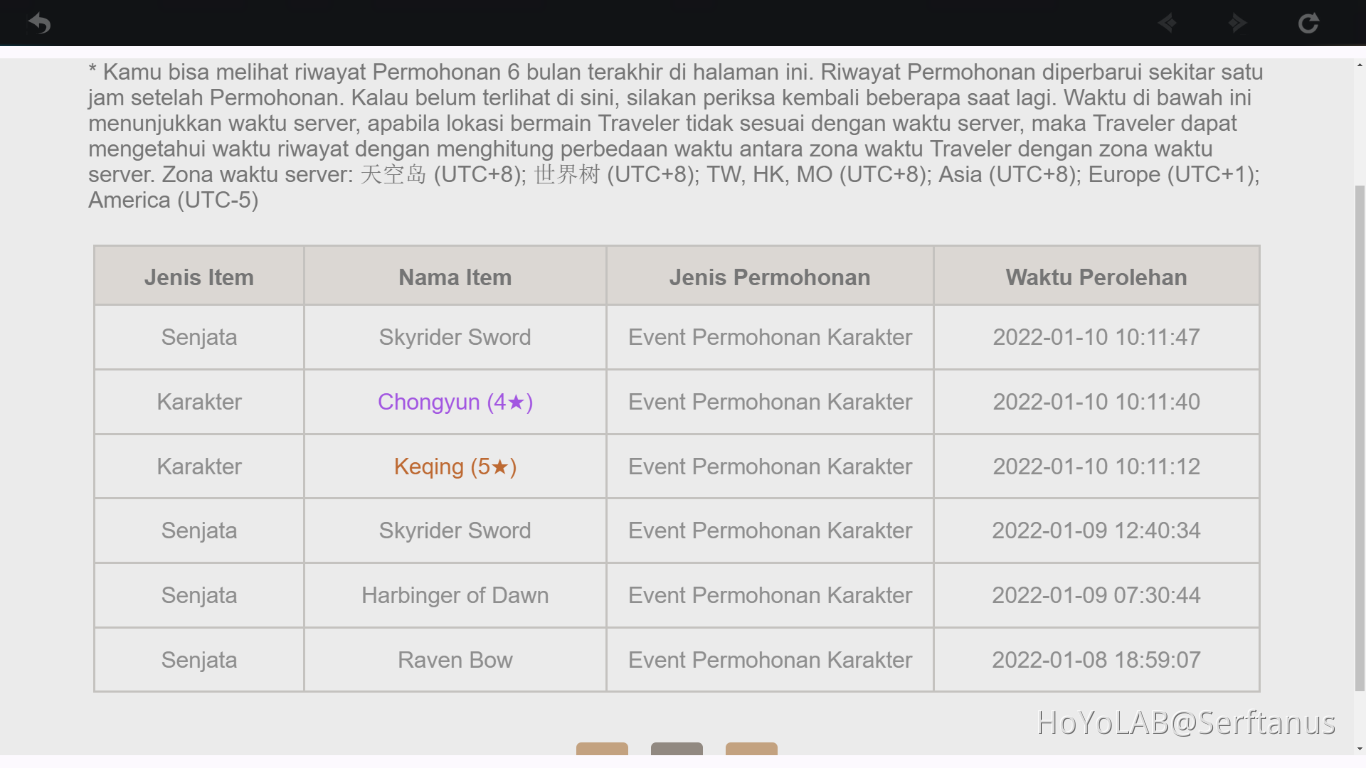Click the refresh icon in the top bar
Viewport: 1366px width, 768px height.
point(1308,22)
